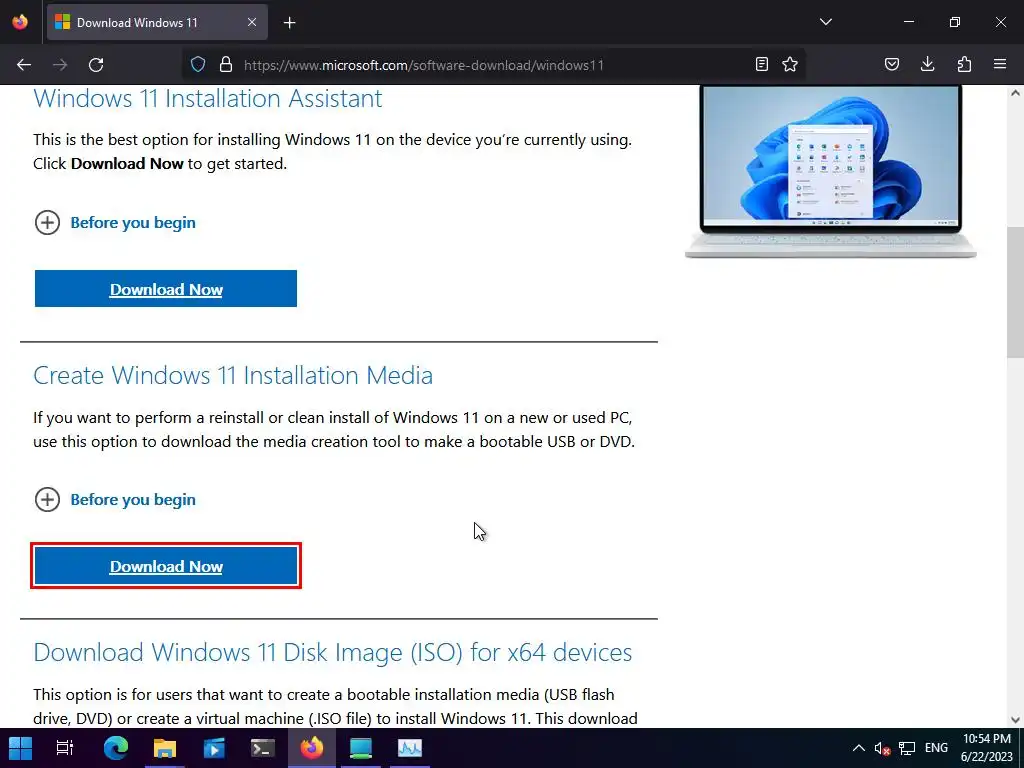Show hidden system tray icons

pos(859,748)
